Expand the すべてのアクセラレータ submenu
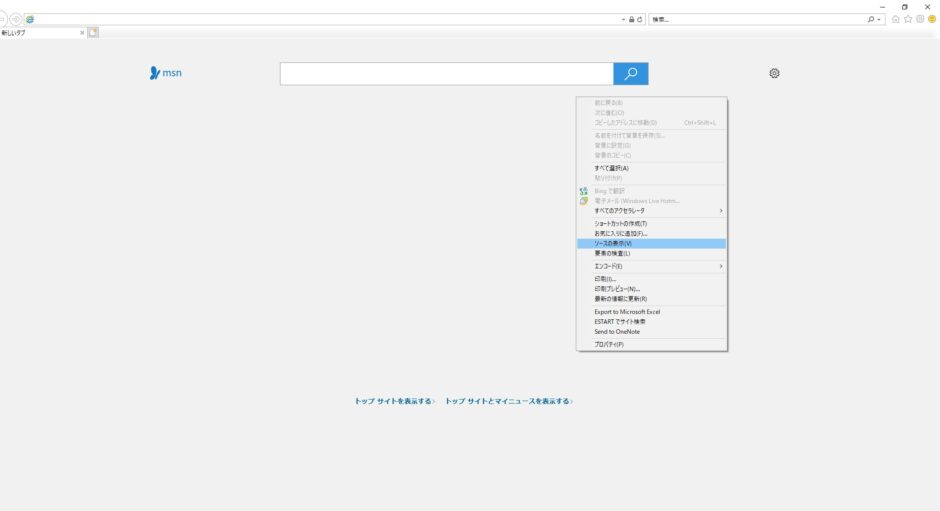This screenshot has width=940, height=511. (x=651, y=211)
